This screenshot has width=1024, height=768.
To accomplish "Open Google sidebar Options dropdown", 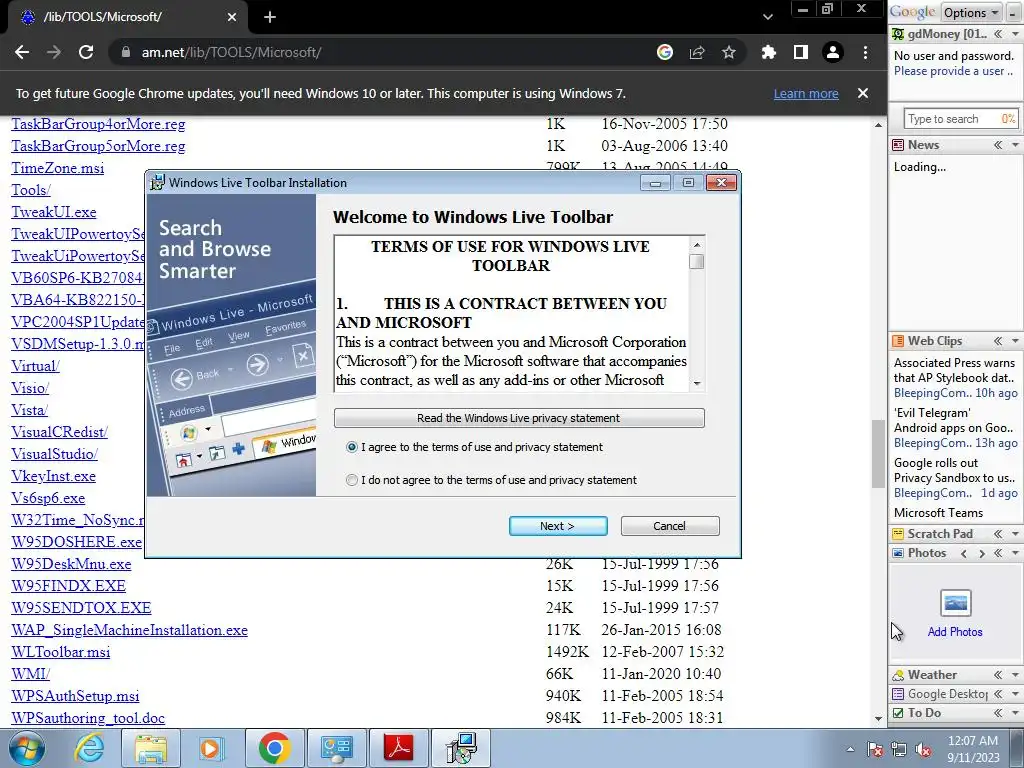I will 971,12.
